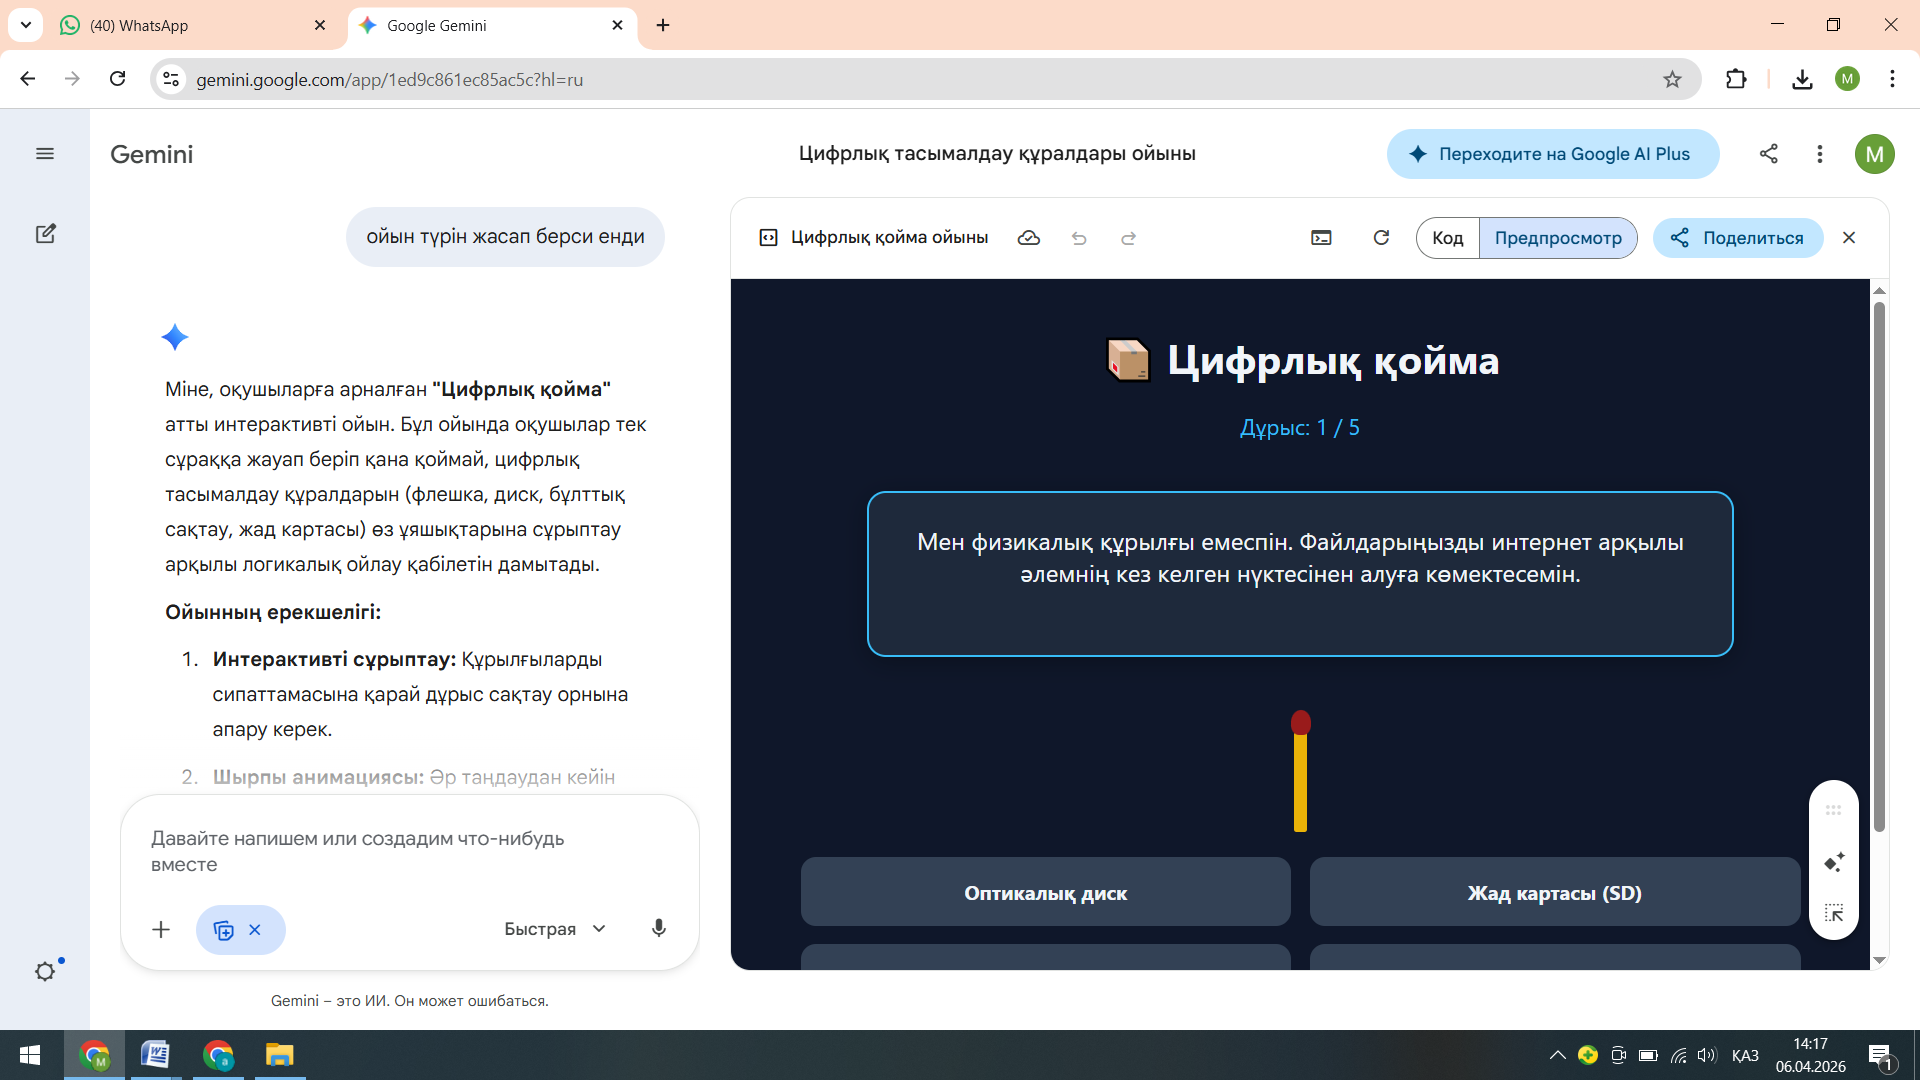
Task: Click the prompt input field
Action: pos(409,851)
